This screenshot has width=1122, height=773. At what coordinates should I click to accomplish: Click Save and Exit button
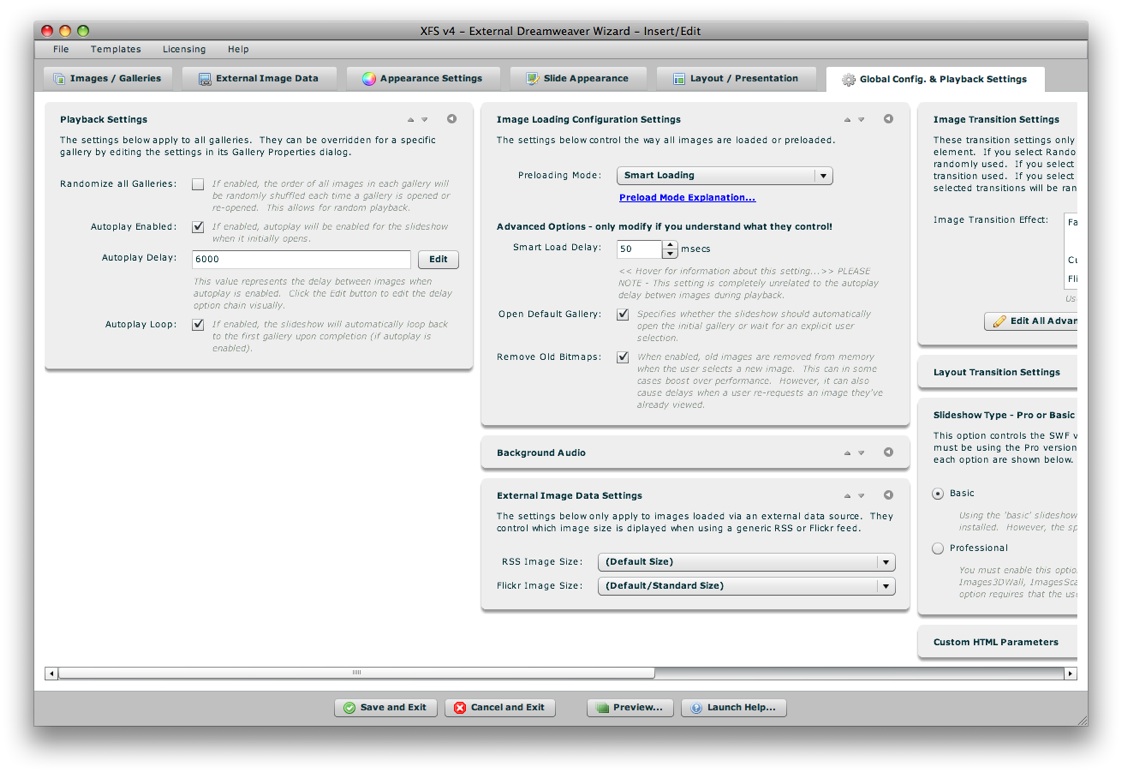pyautogui.click(x=385, y=707)
